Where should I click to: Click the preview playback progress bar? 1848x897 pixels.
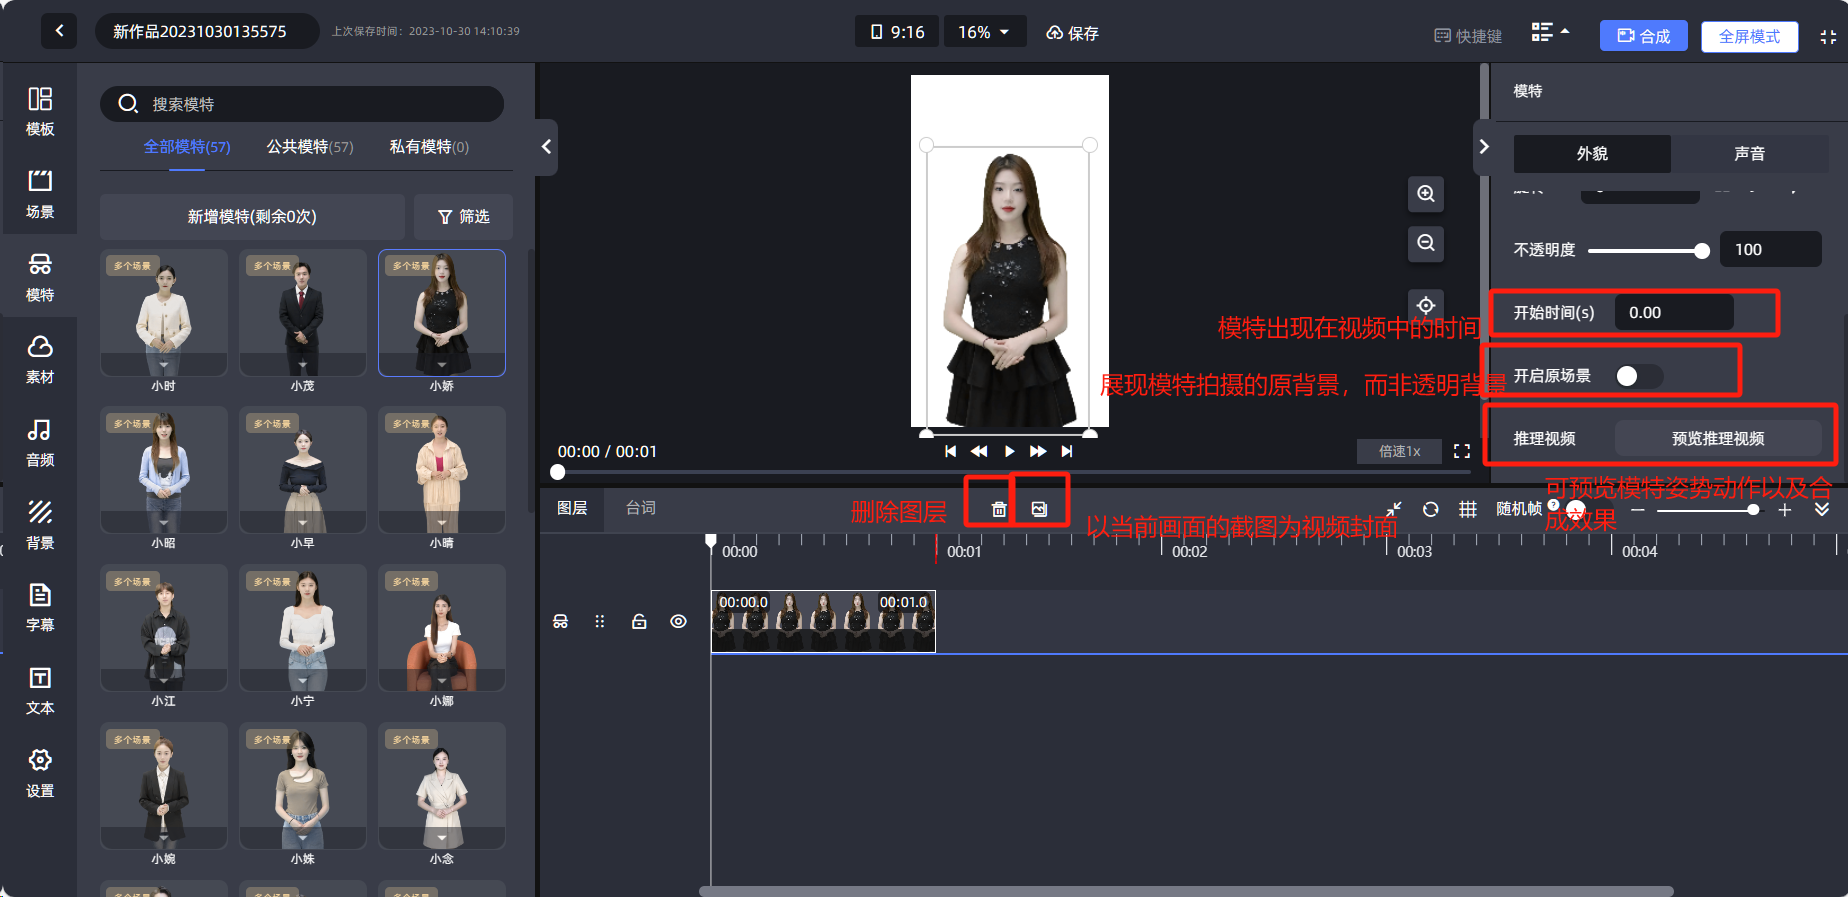[1013, 471]
